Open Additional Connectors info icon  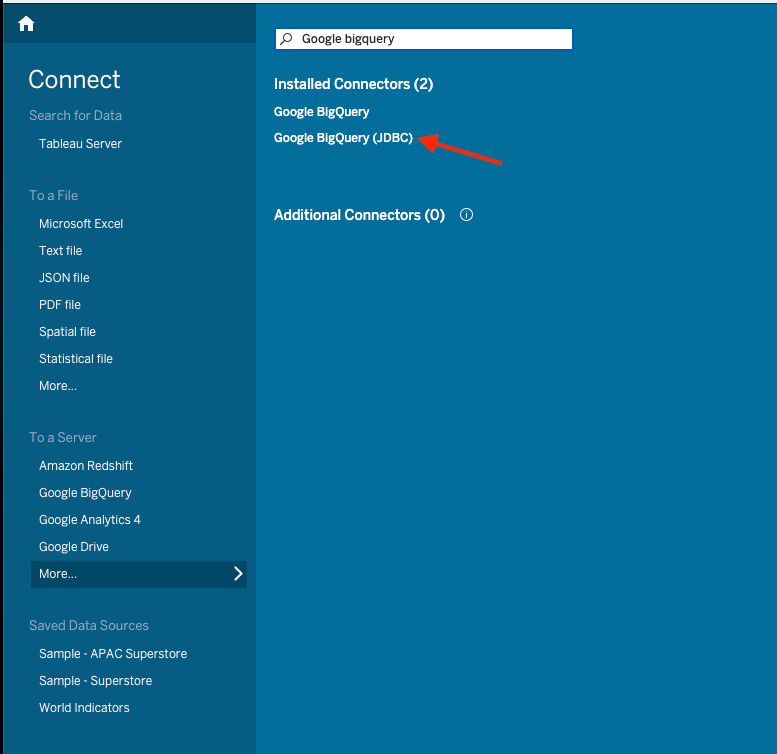[x=466, y=215]
